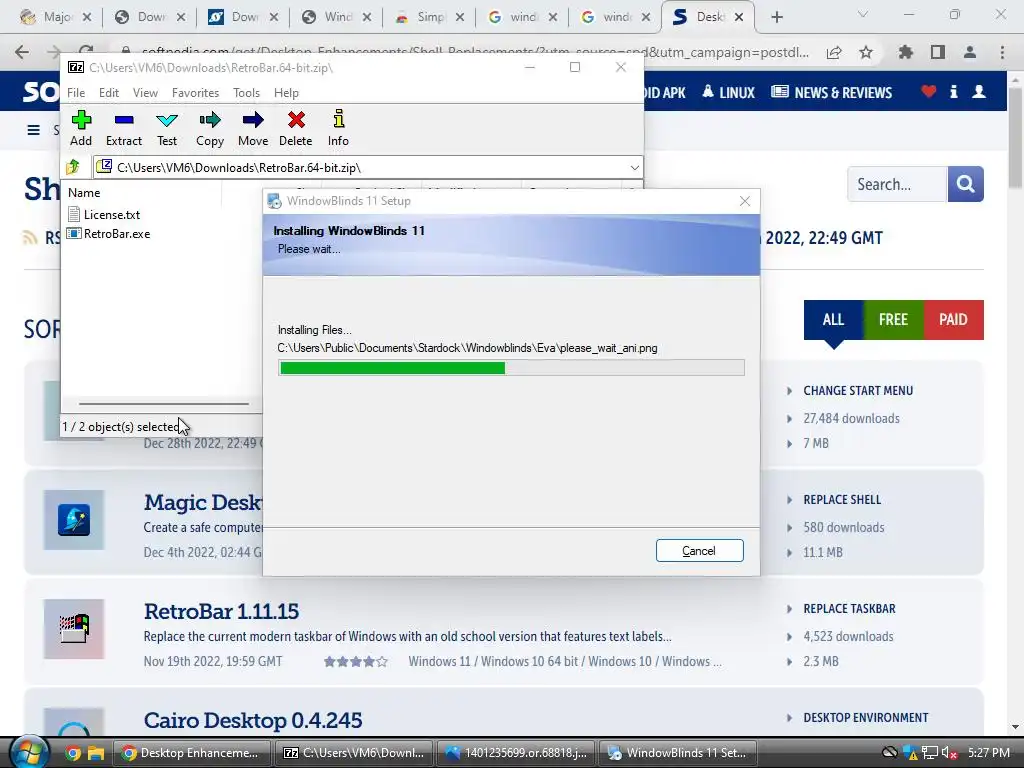Switch to the 7-Zip taskbar button

click(354, 753)
